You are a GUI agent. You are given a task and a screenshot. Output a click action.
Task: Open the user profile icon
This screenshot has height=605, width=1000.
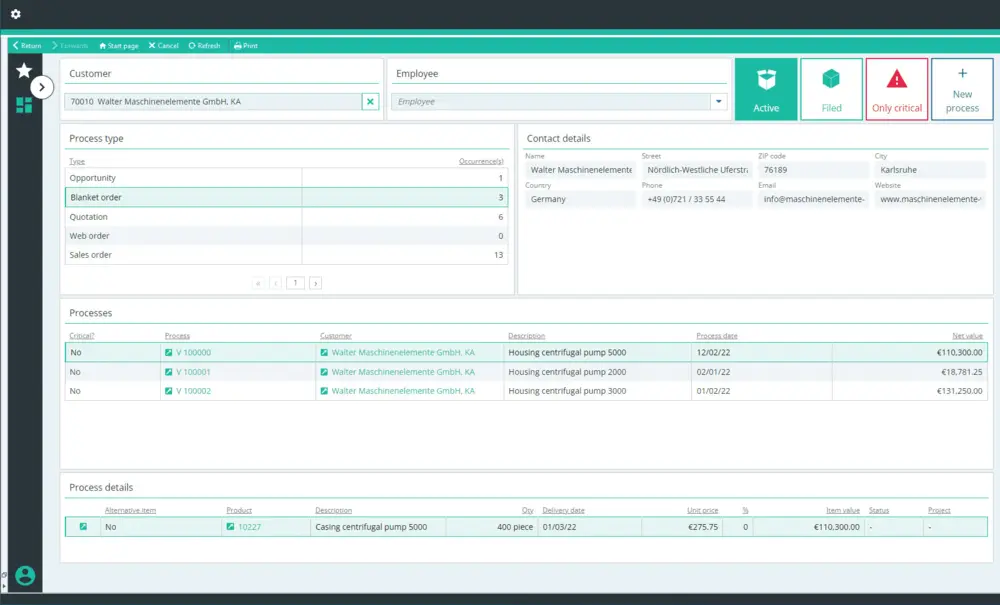[25, 576]
